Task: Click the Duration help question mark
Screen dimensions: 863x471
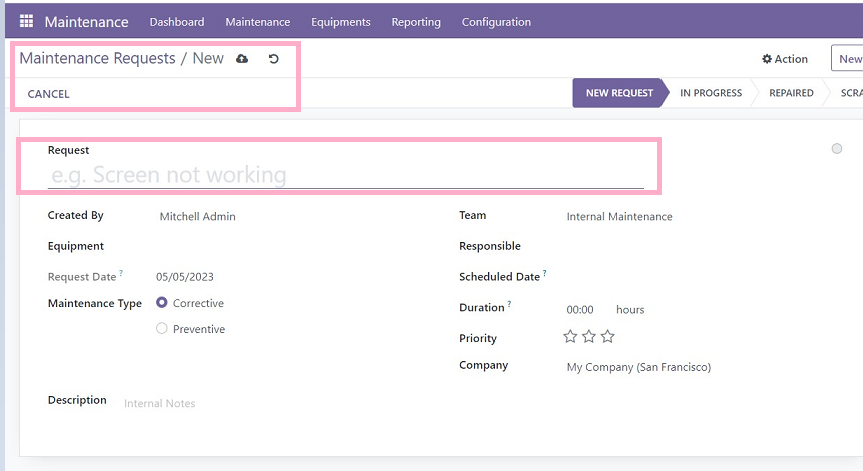Action: click(x=509, y=303)
